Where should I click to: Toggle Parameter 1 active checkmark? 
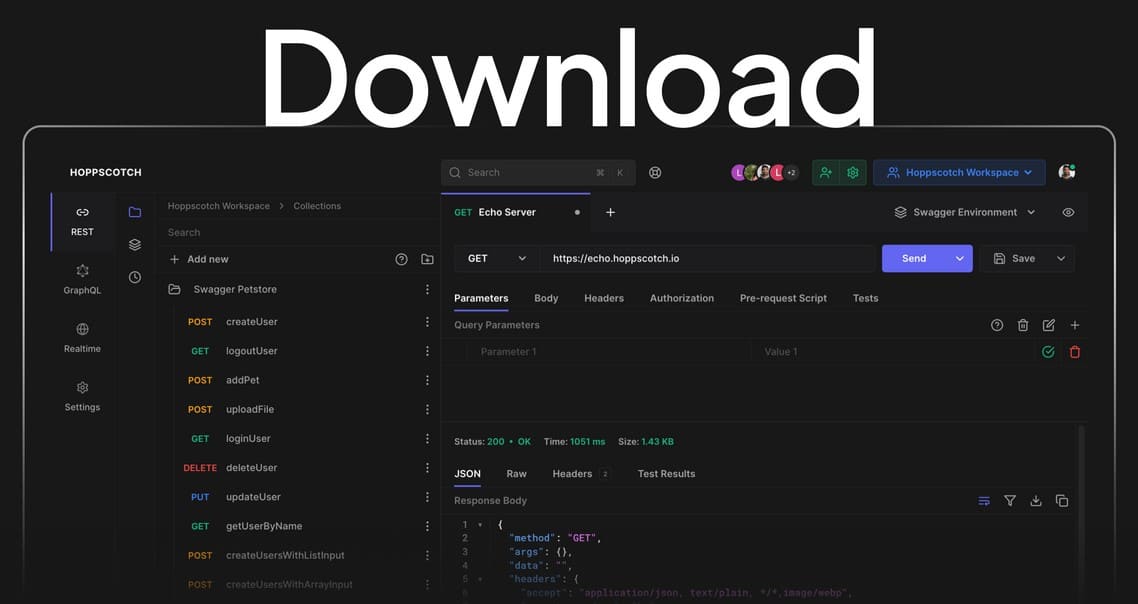pyautogui.click(x=1048, y=352)
